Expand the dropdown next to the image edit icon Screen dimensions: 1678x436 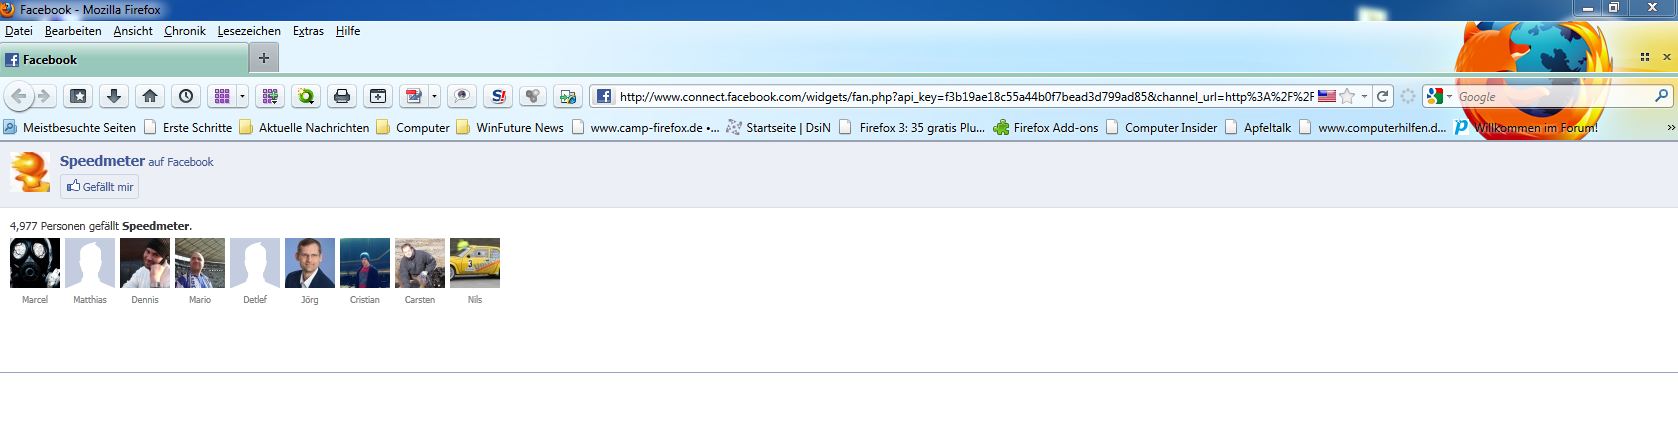(434, 96)
